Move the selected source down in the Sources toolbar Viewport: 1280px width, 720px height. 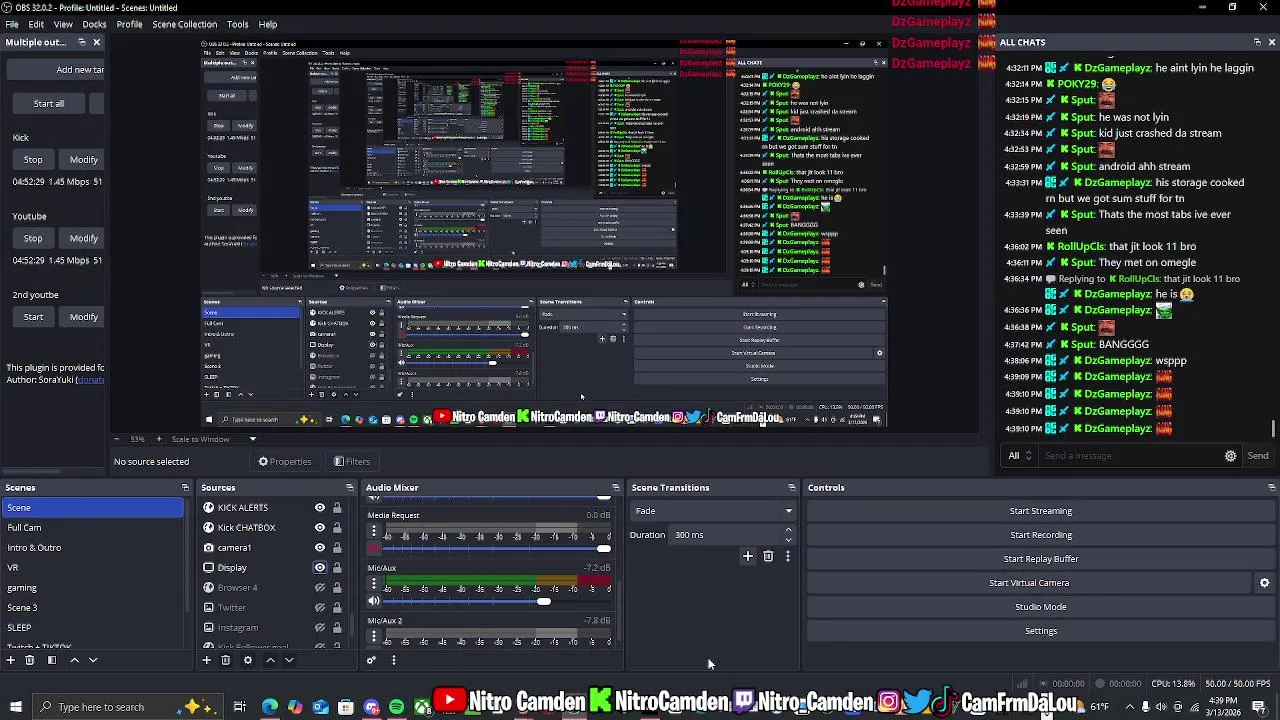tap(289, 660)
